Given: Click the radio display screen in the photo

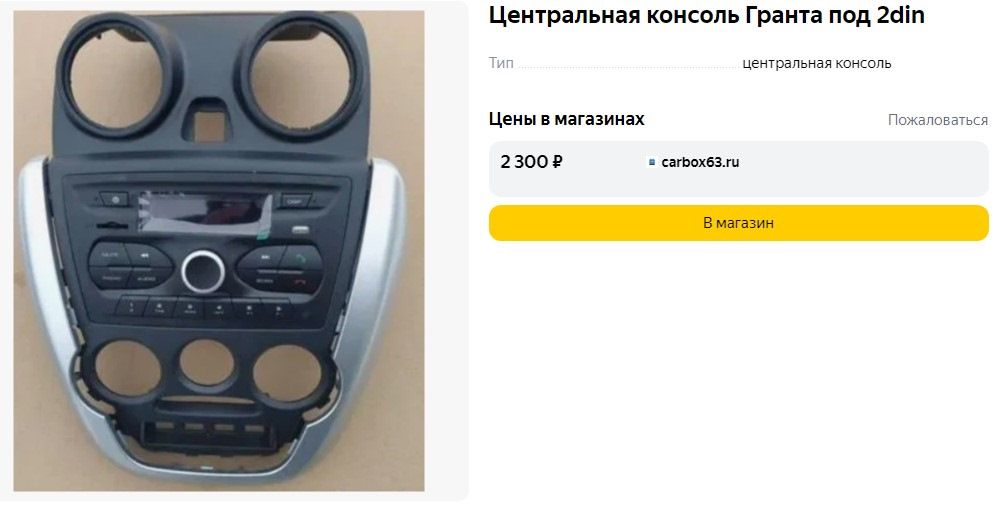Looking at the screenshot, I should [205, 213].
